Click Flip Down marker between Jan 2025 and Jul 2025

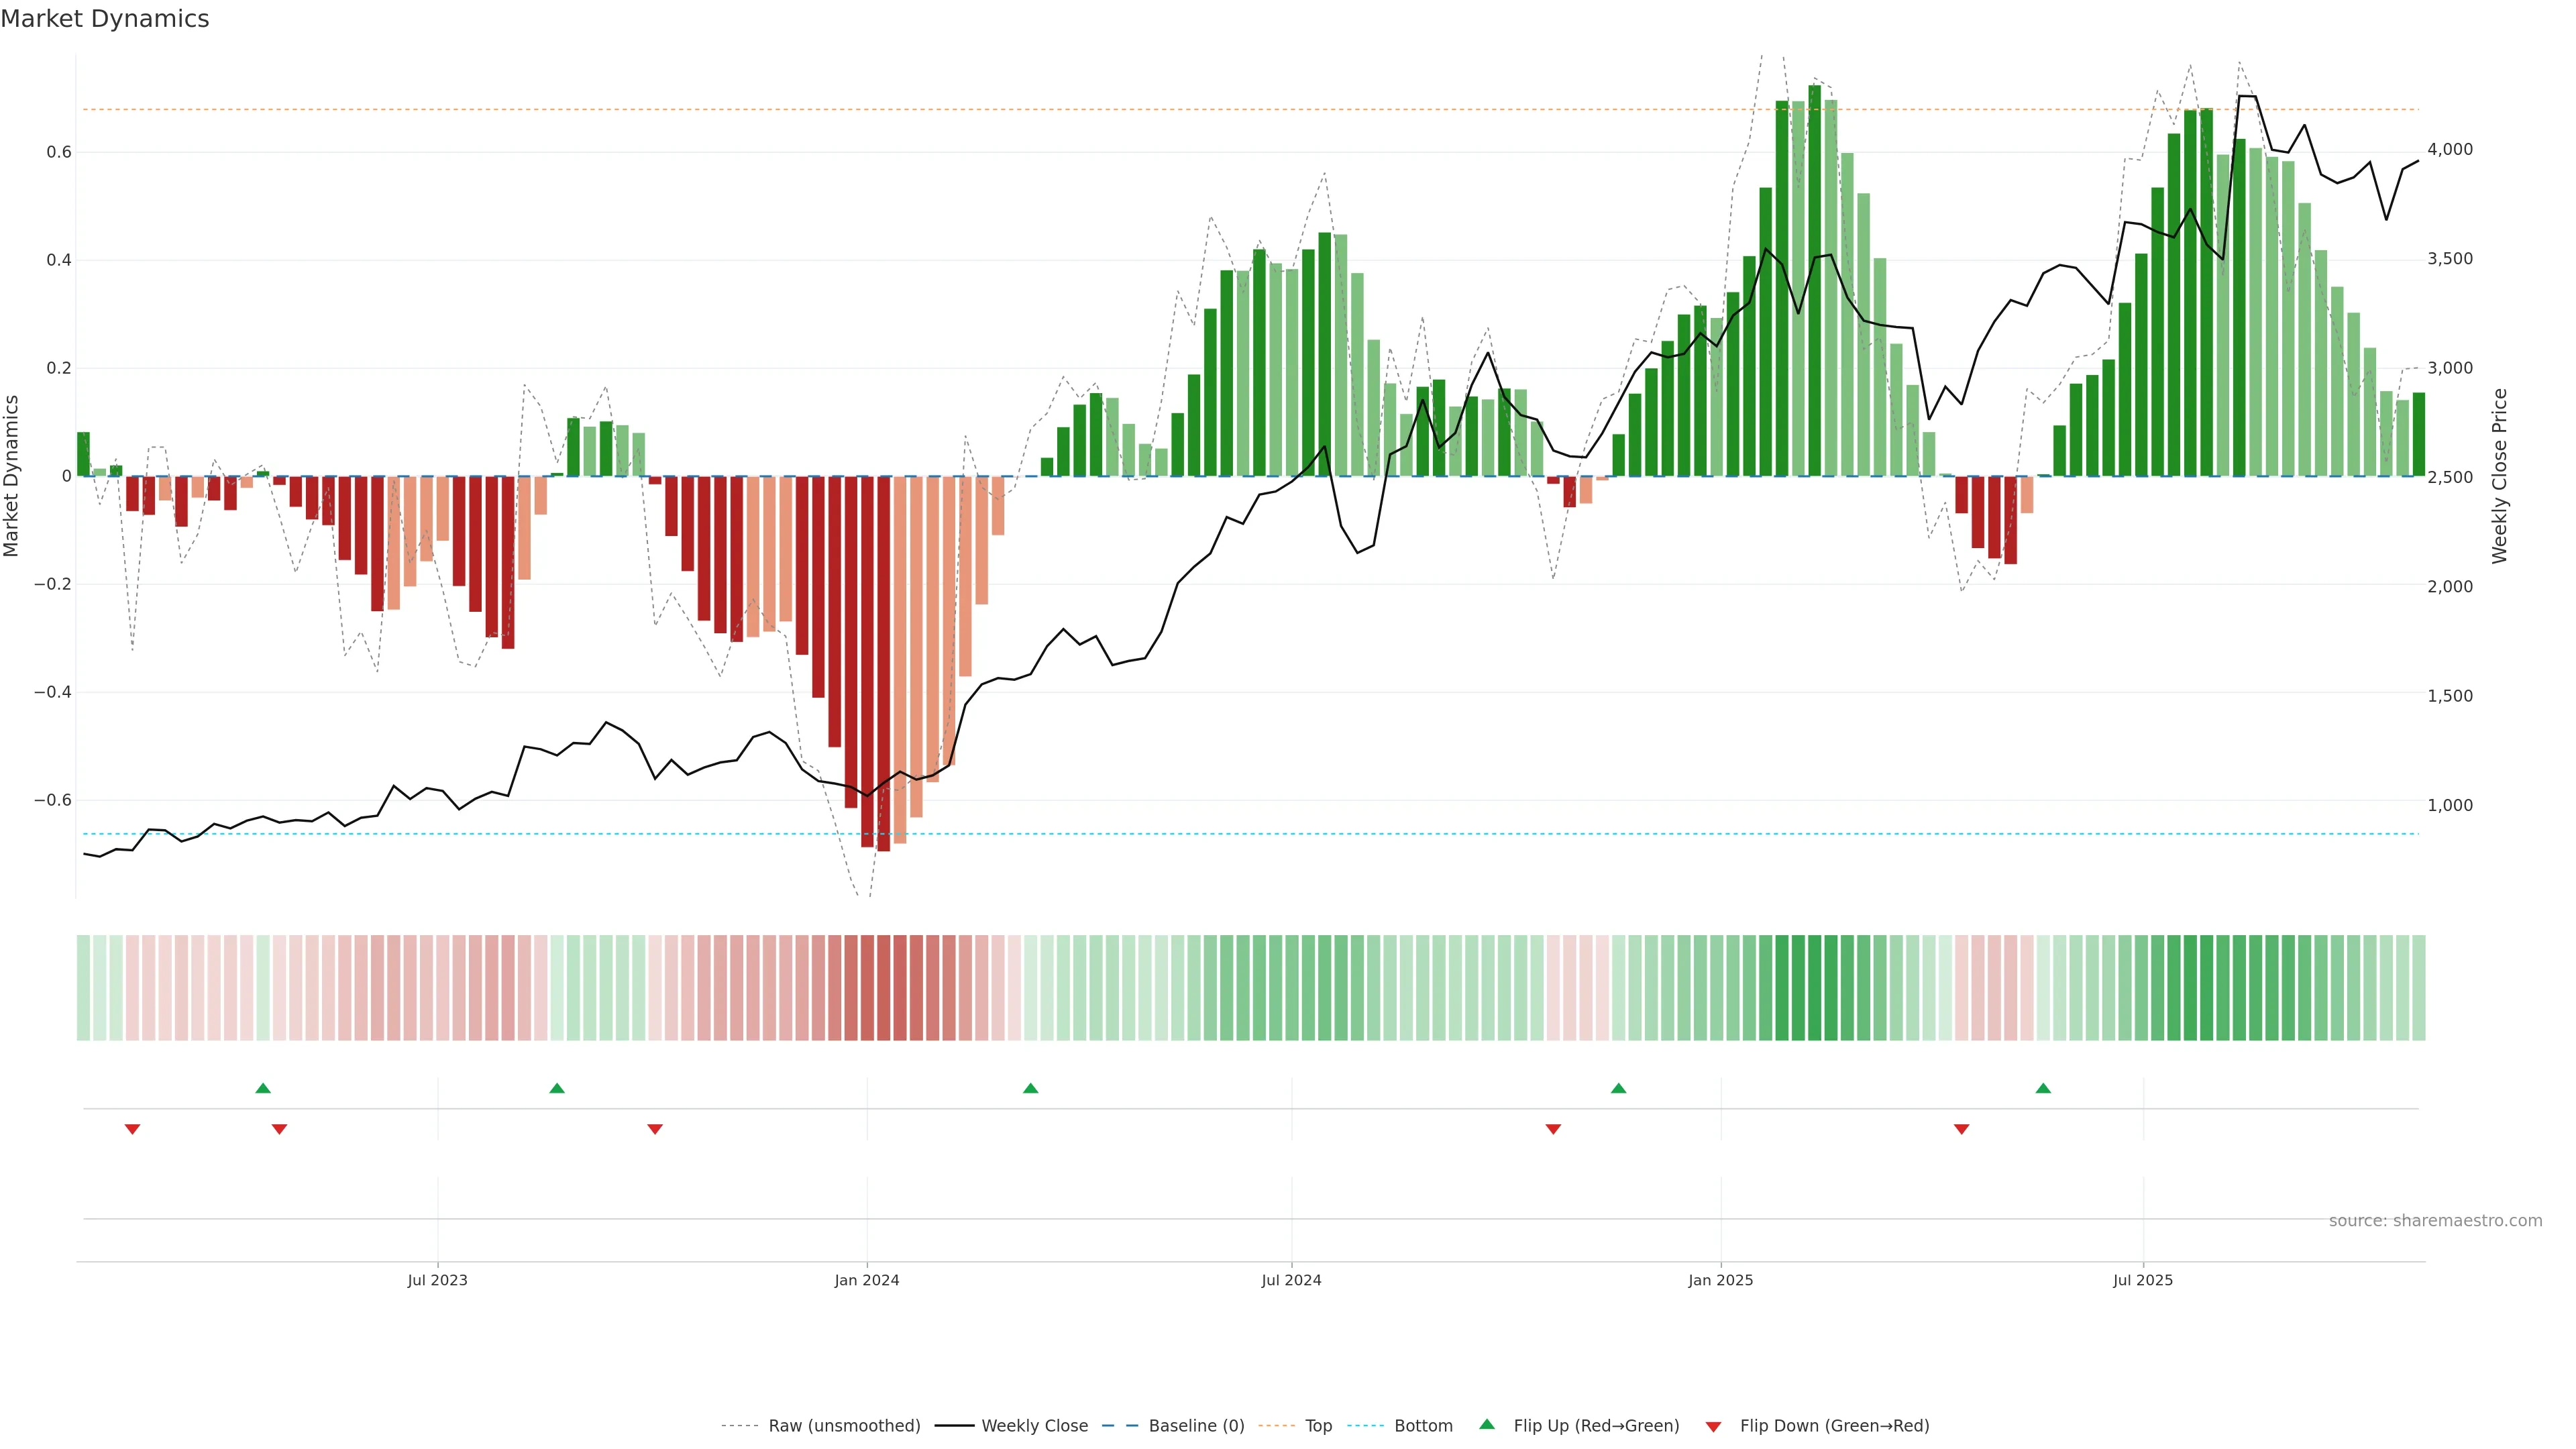(x=1961, y=1129)
